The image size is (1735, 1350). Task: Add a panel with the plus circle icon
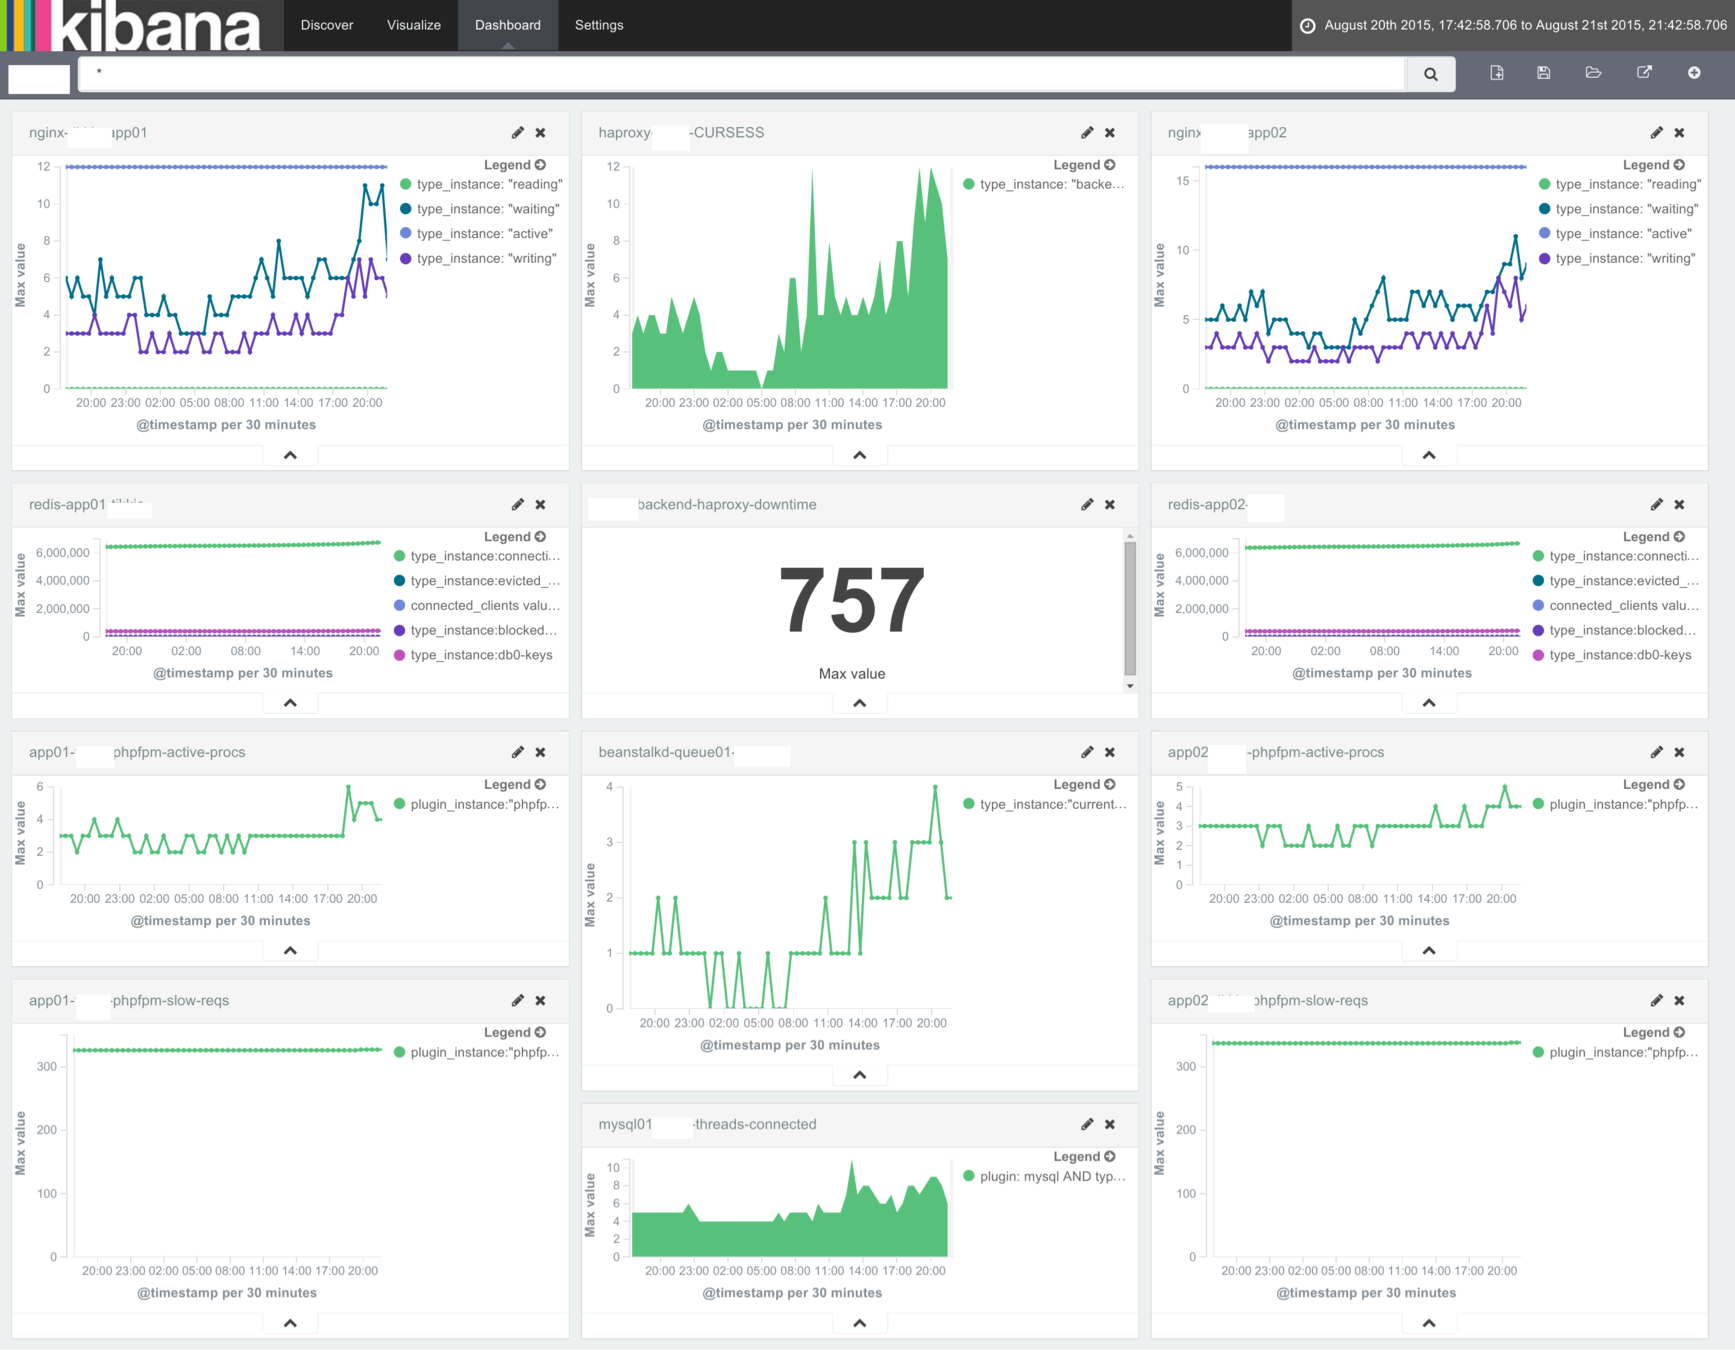1695,72
